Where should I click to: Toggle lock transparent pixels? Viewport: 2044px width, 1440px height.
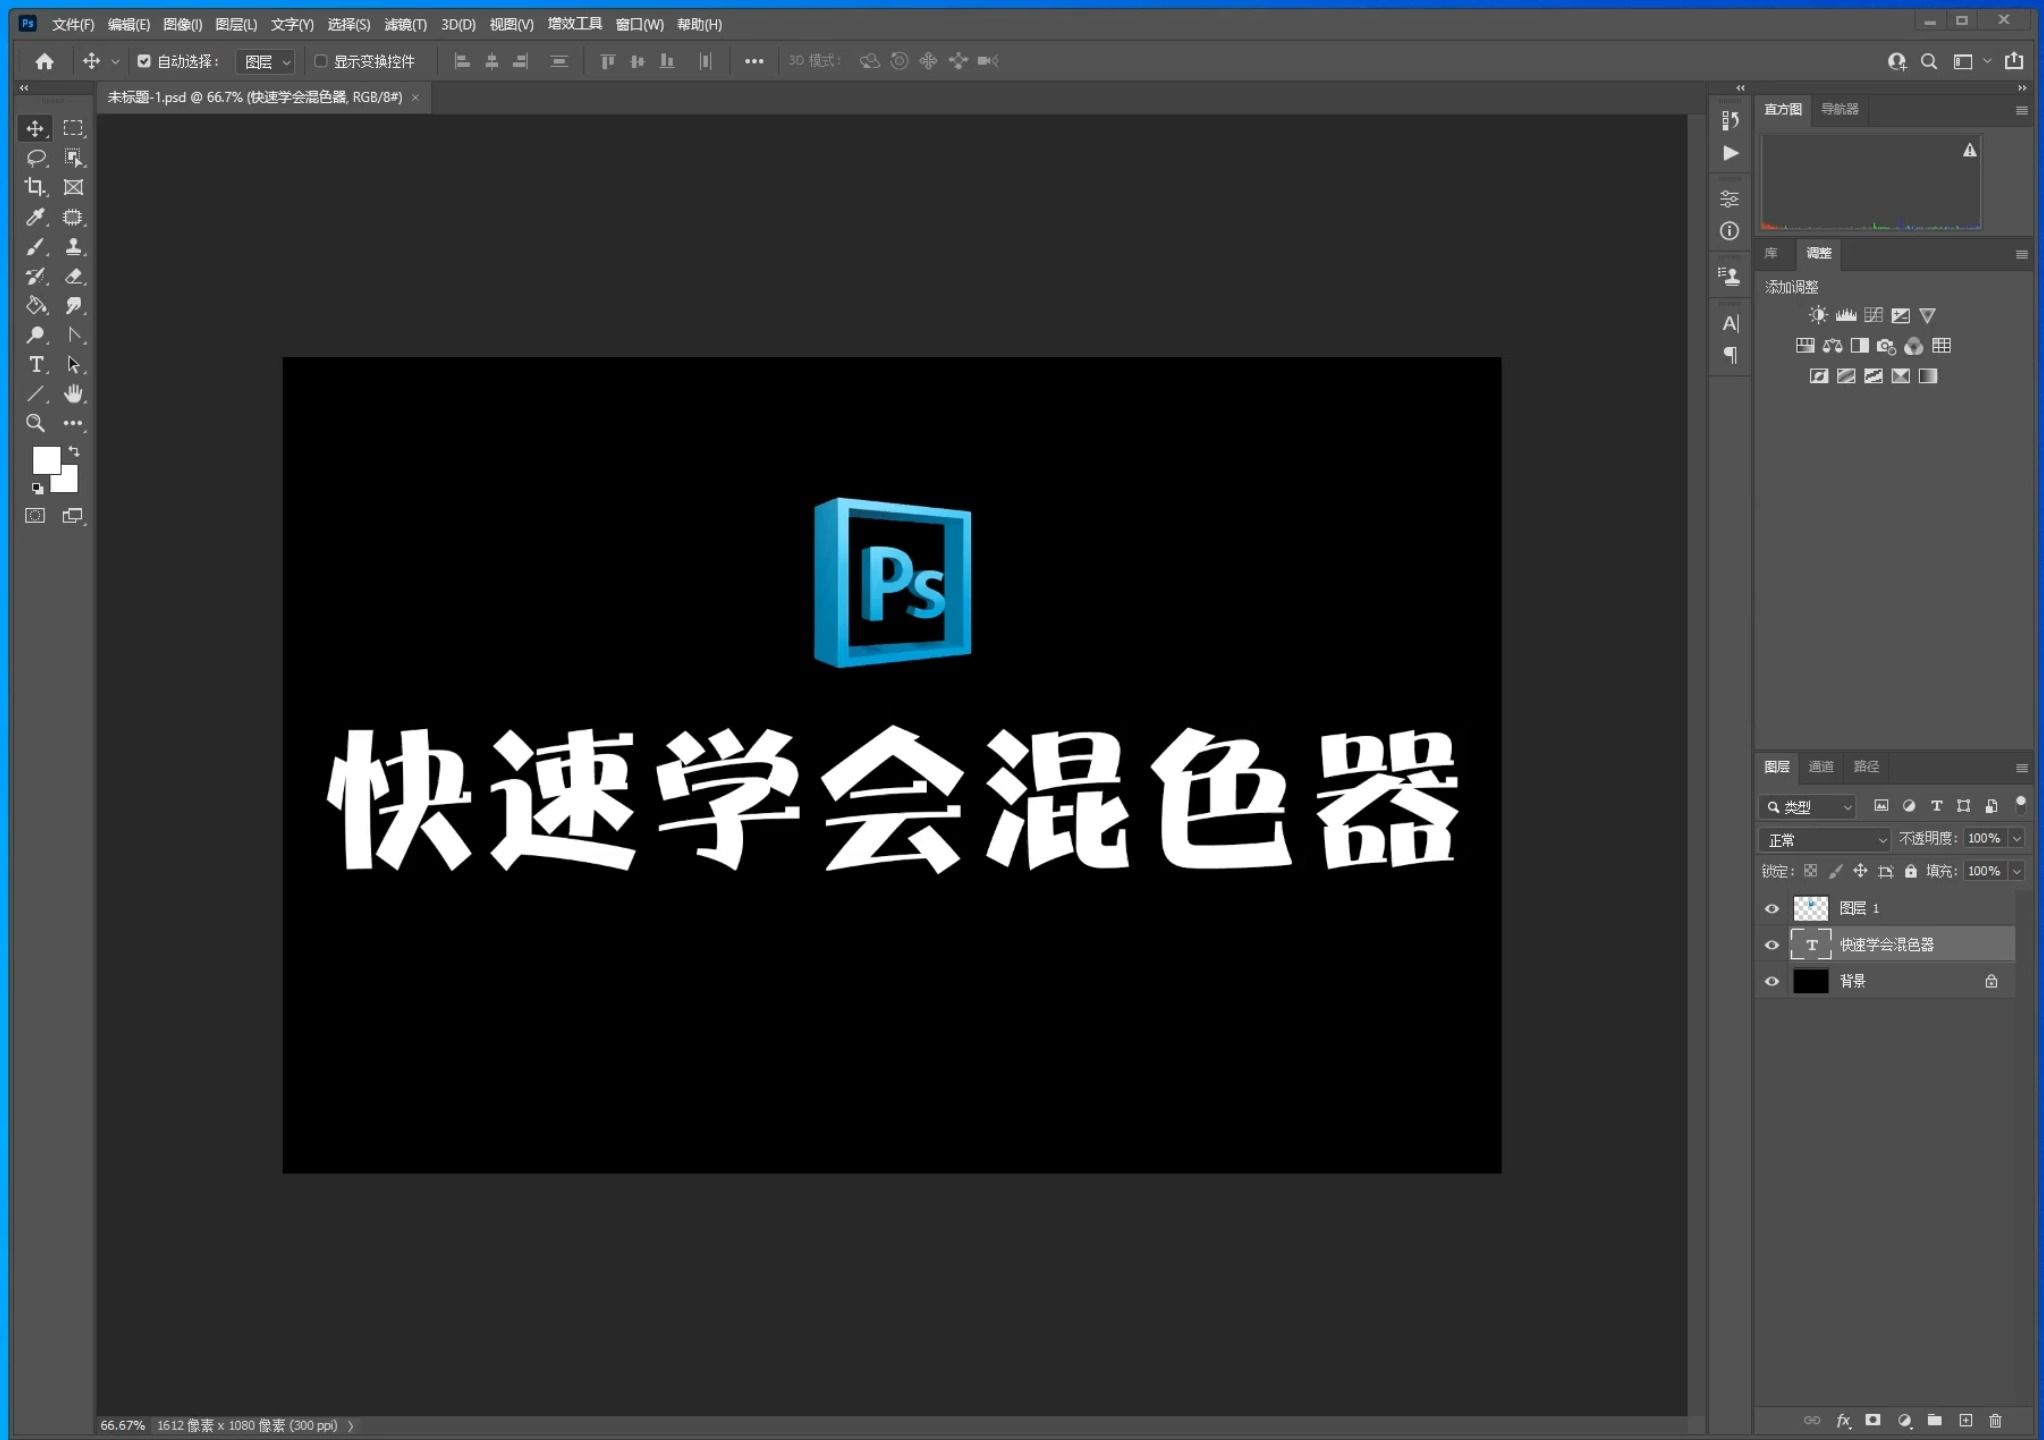(x=1810, y=871)
